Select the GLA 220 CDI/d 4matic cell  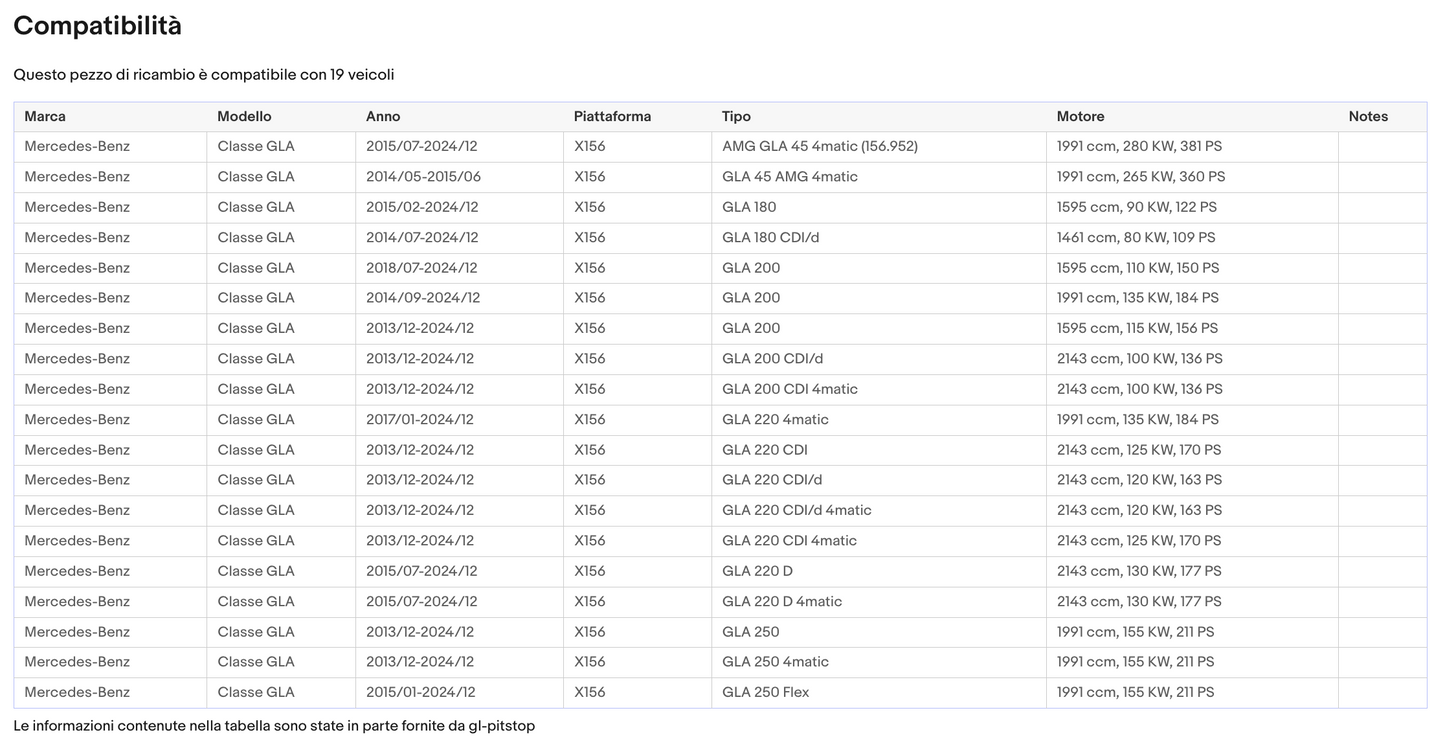point(796,511)
